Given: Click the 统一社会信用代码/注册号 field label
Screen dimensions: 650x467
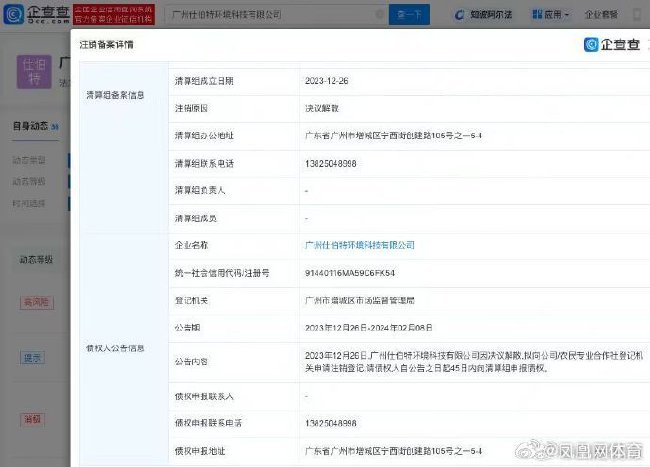Looking at the screenshot, I should pos(222,273).
